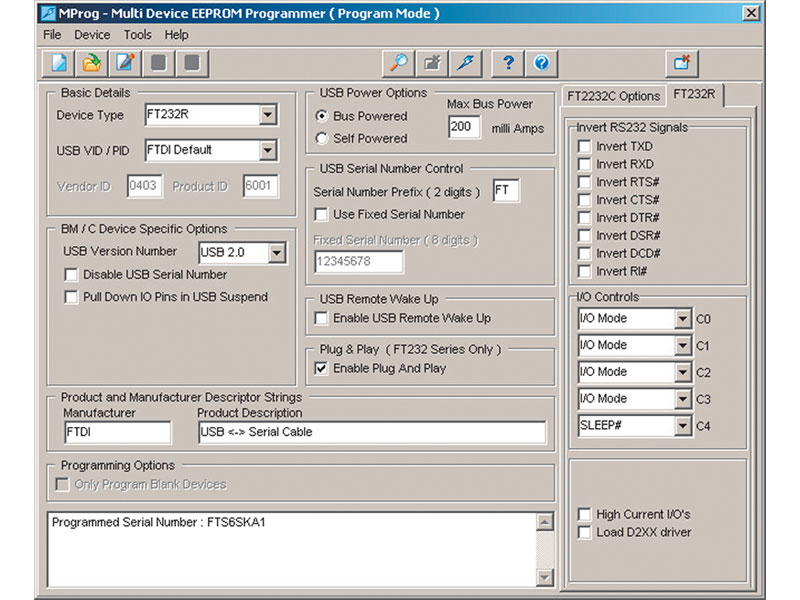The image size is (800, 600).
Task: Click the Serial Number Prefix field
Action: (506, 190)
